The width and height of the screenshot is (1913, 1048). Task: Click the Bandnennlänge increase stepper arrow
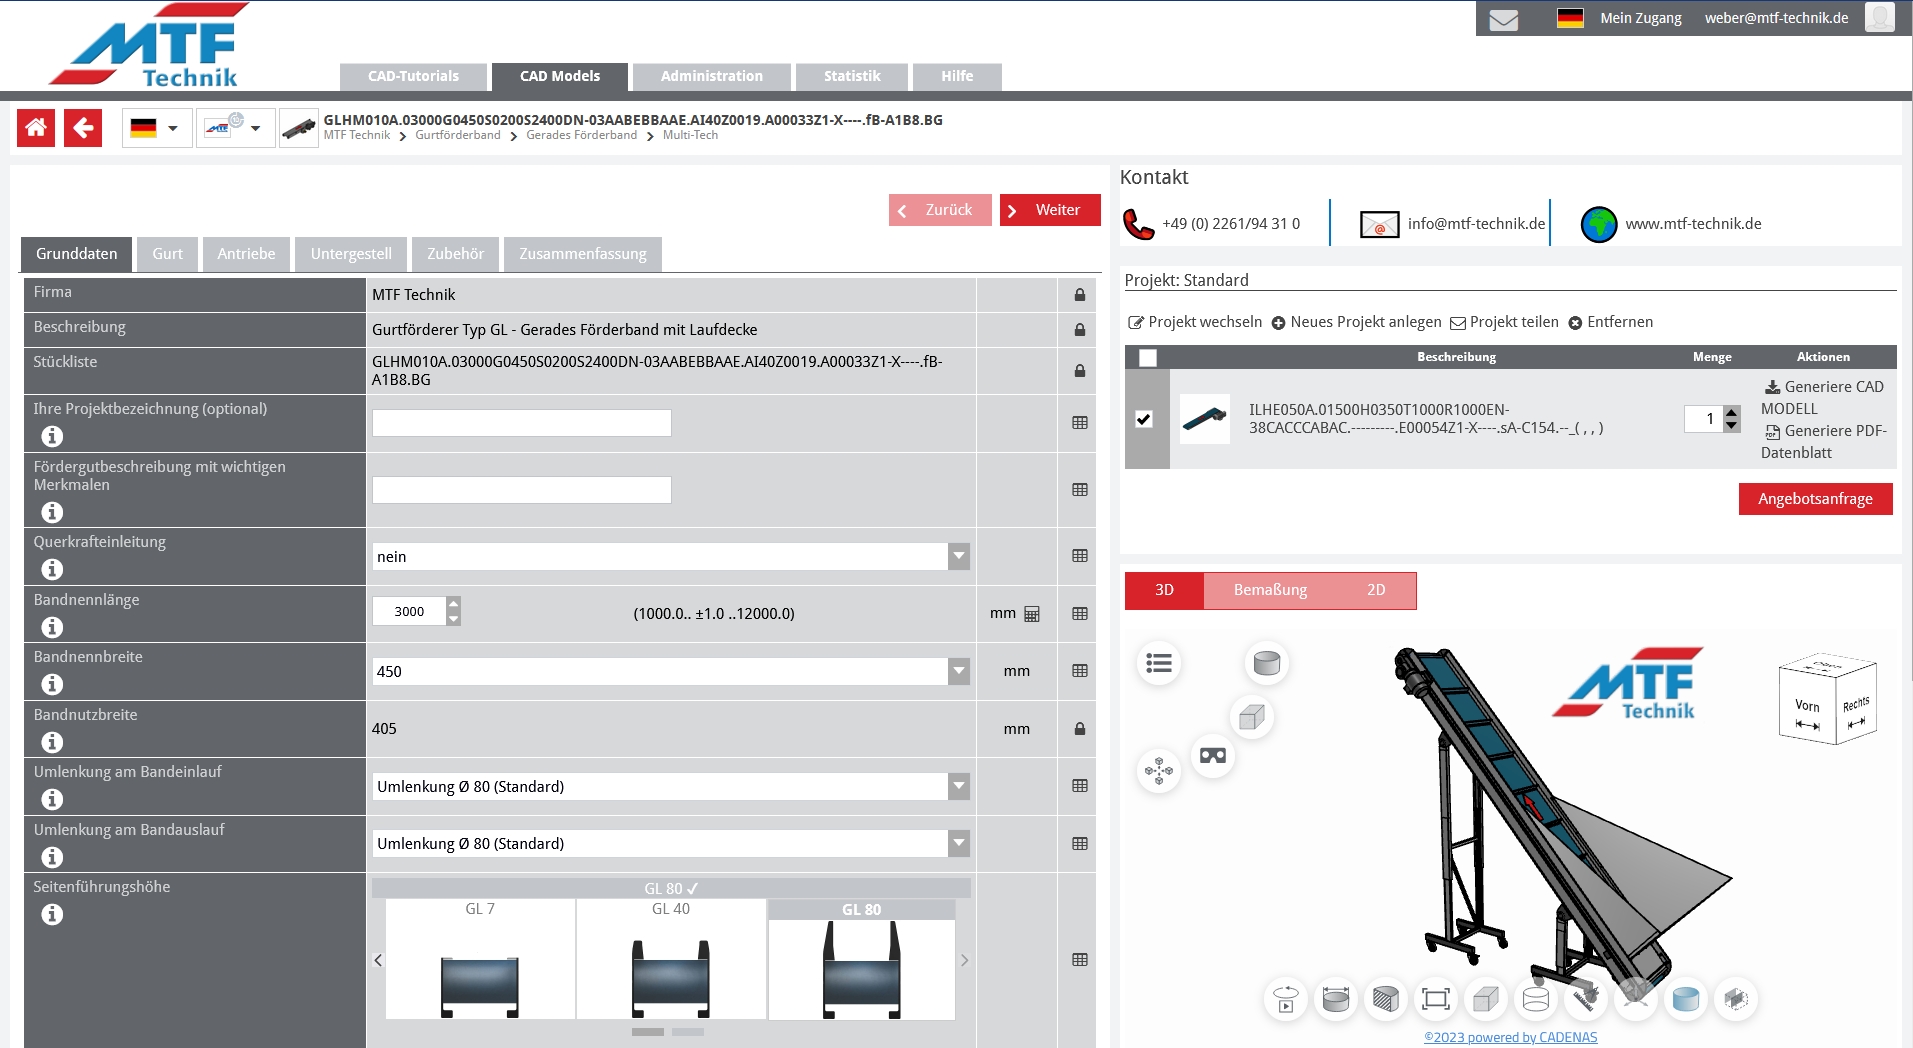(x=453, y=604)
